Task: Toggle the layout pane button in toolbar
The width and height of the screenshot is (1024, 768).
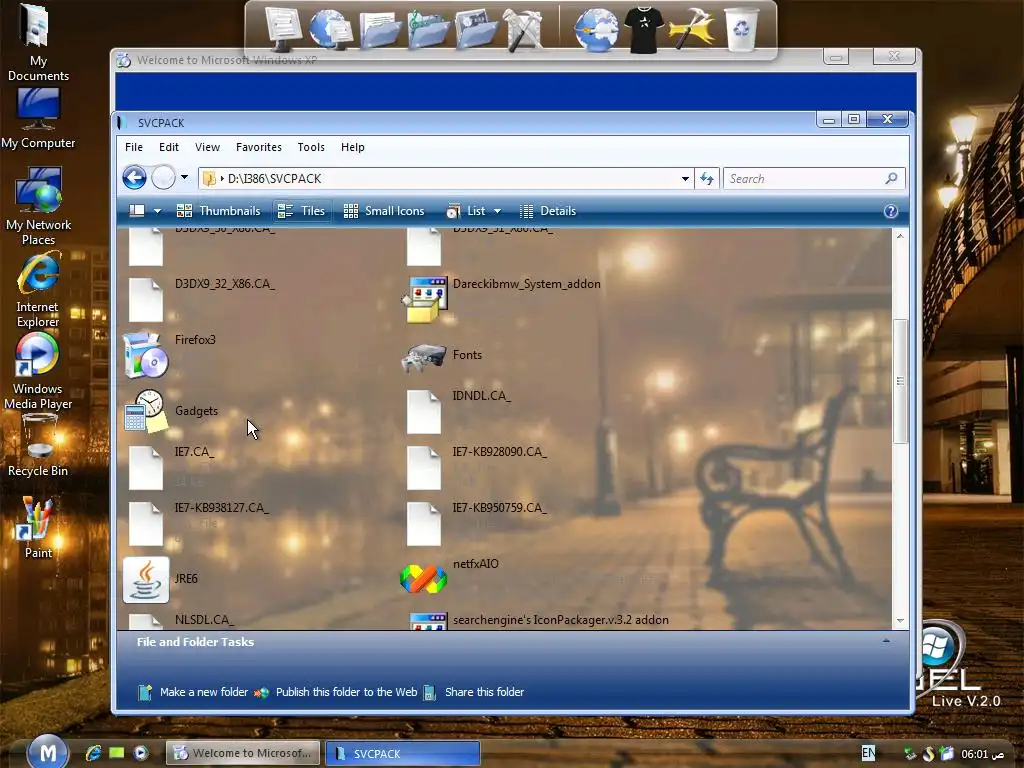Action: point(137,211)
